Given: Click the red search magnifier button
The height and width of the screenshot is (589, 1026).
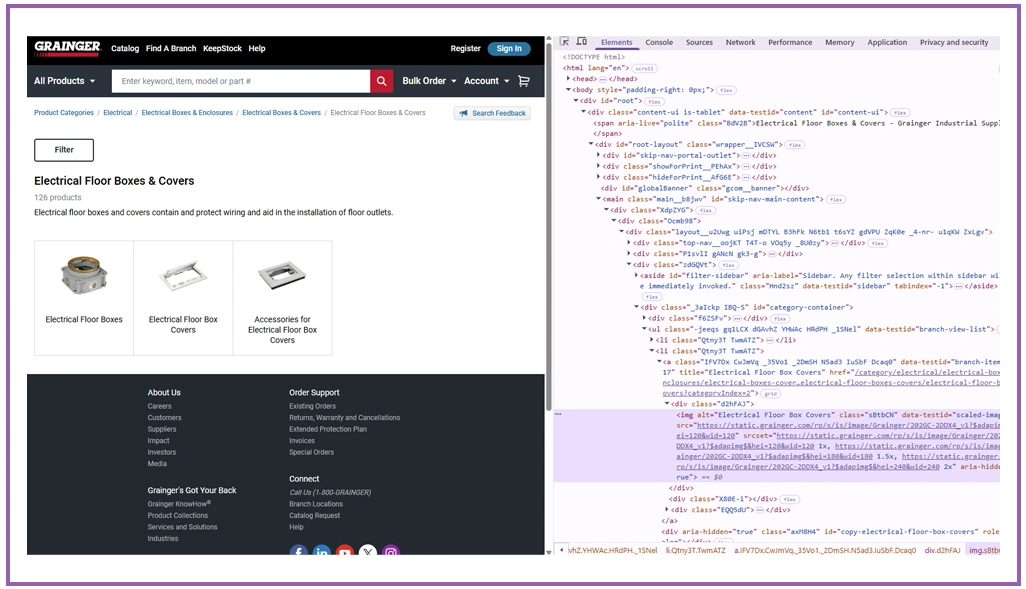Looking at the screenshot, I should tap(381, 81).
